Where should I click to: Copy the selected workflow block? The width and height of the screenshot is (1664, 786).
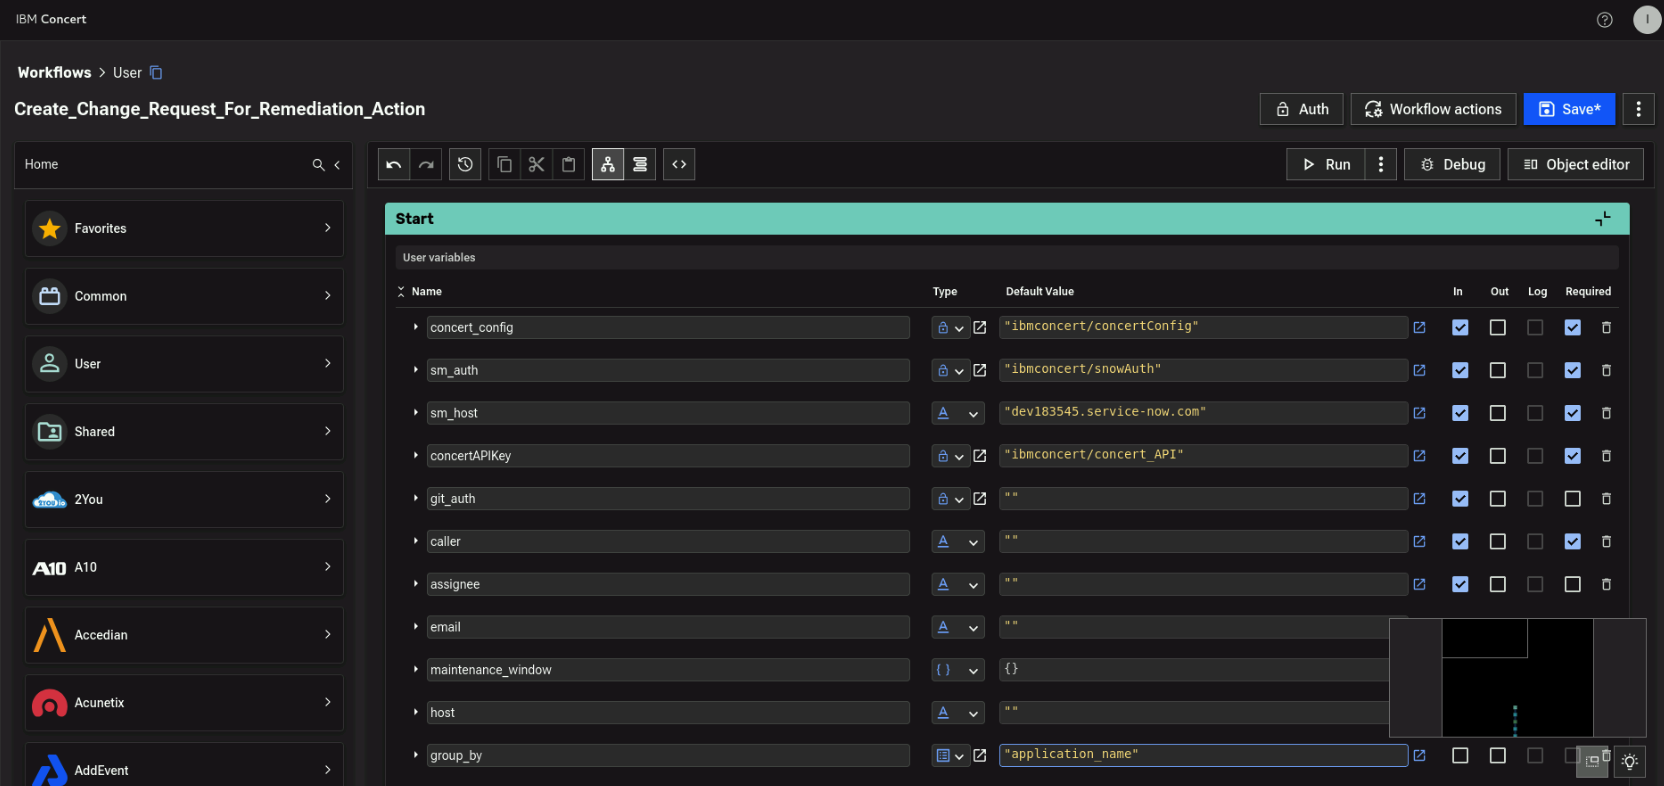click(x=505, y=164)
